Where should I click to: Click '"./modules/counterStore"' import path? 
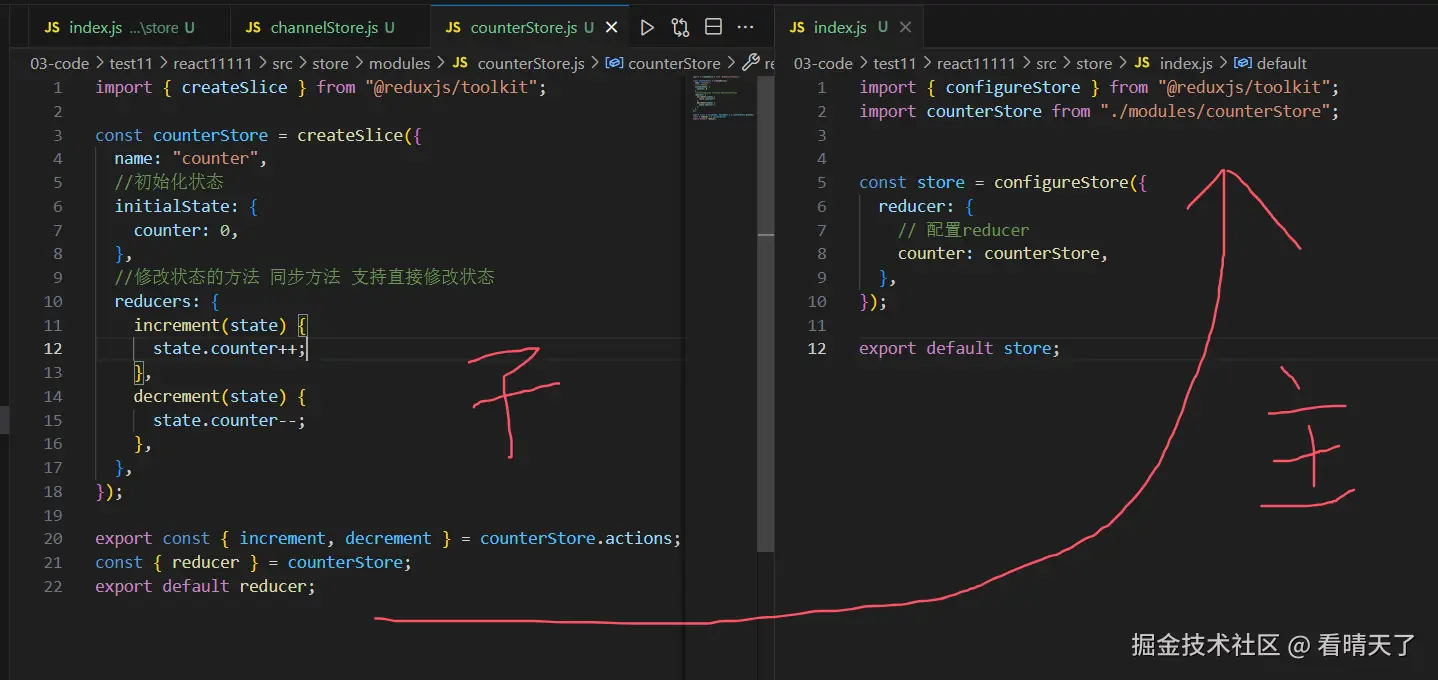1215,111
